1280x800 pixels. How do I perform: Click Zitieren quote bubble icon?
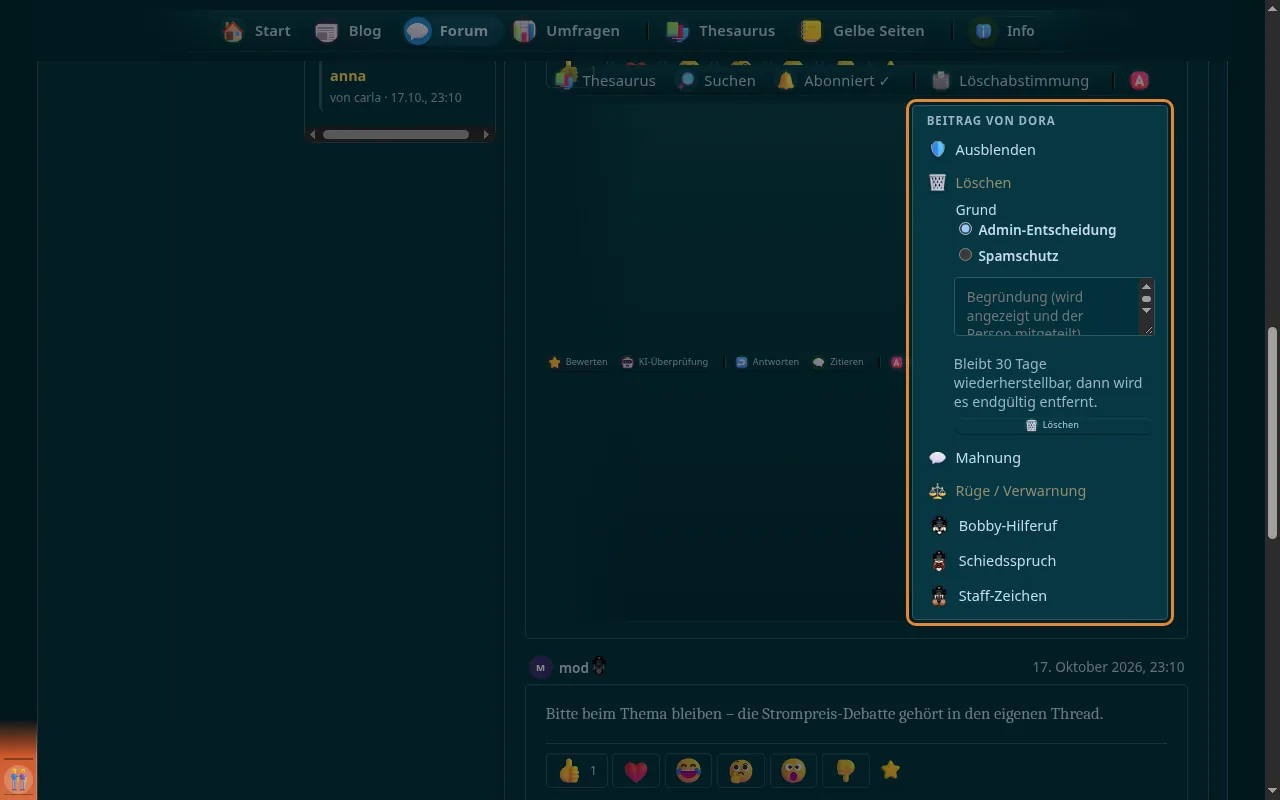818,362
